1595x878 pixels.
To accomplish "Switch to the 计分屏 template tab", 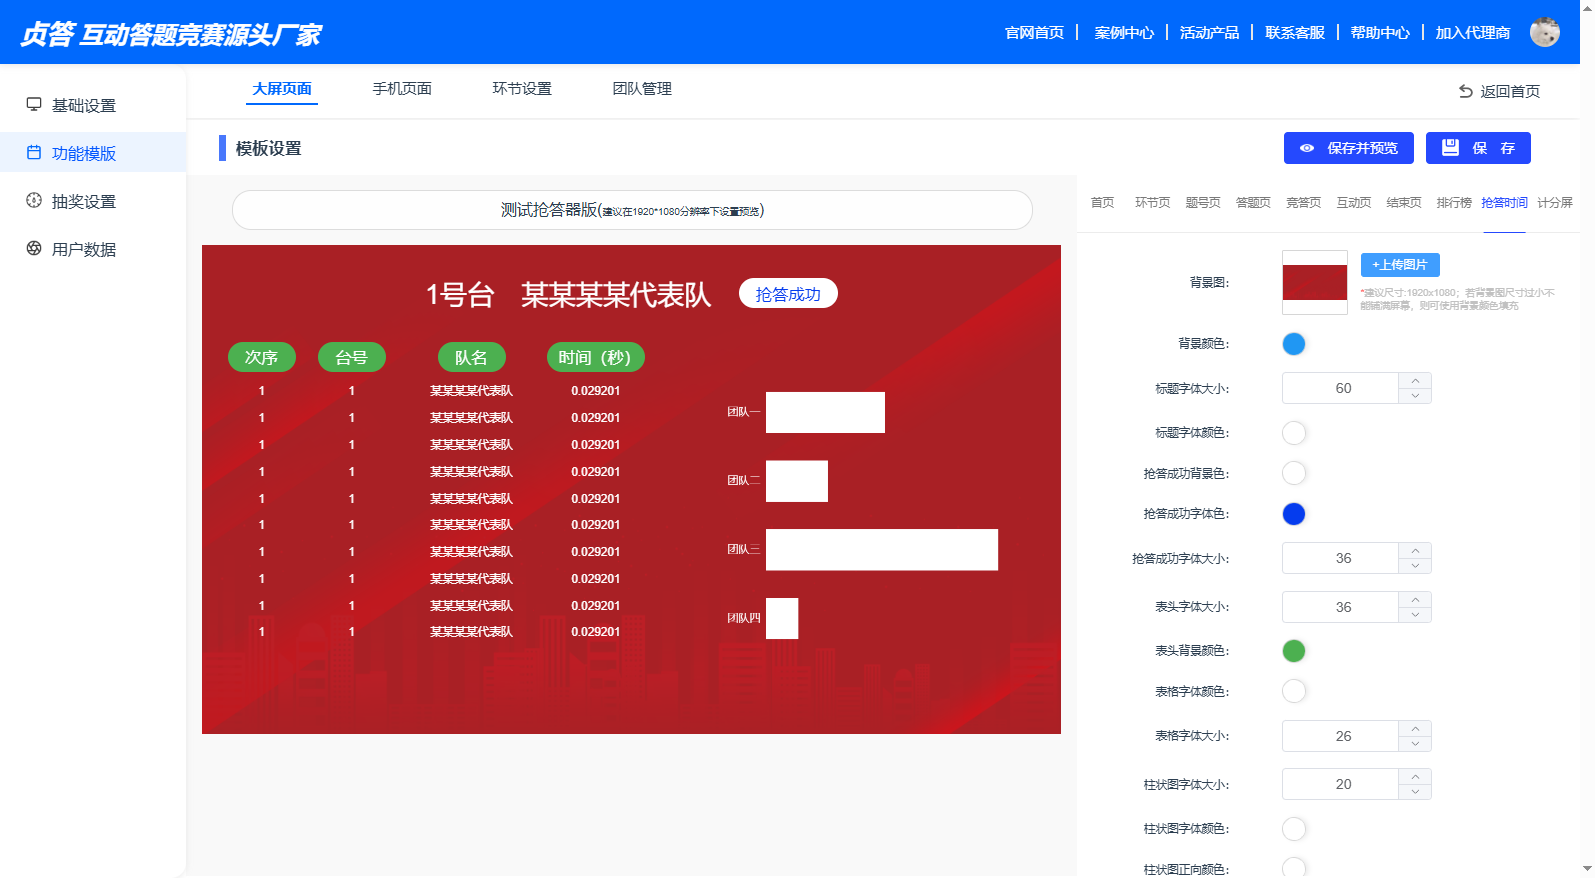I will pyautogui.click(x=1555, y=202).
